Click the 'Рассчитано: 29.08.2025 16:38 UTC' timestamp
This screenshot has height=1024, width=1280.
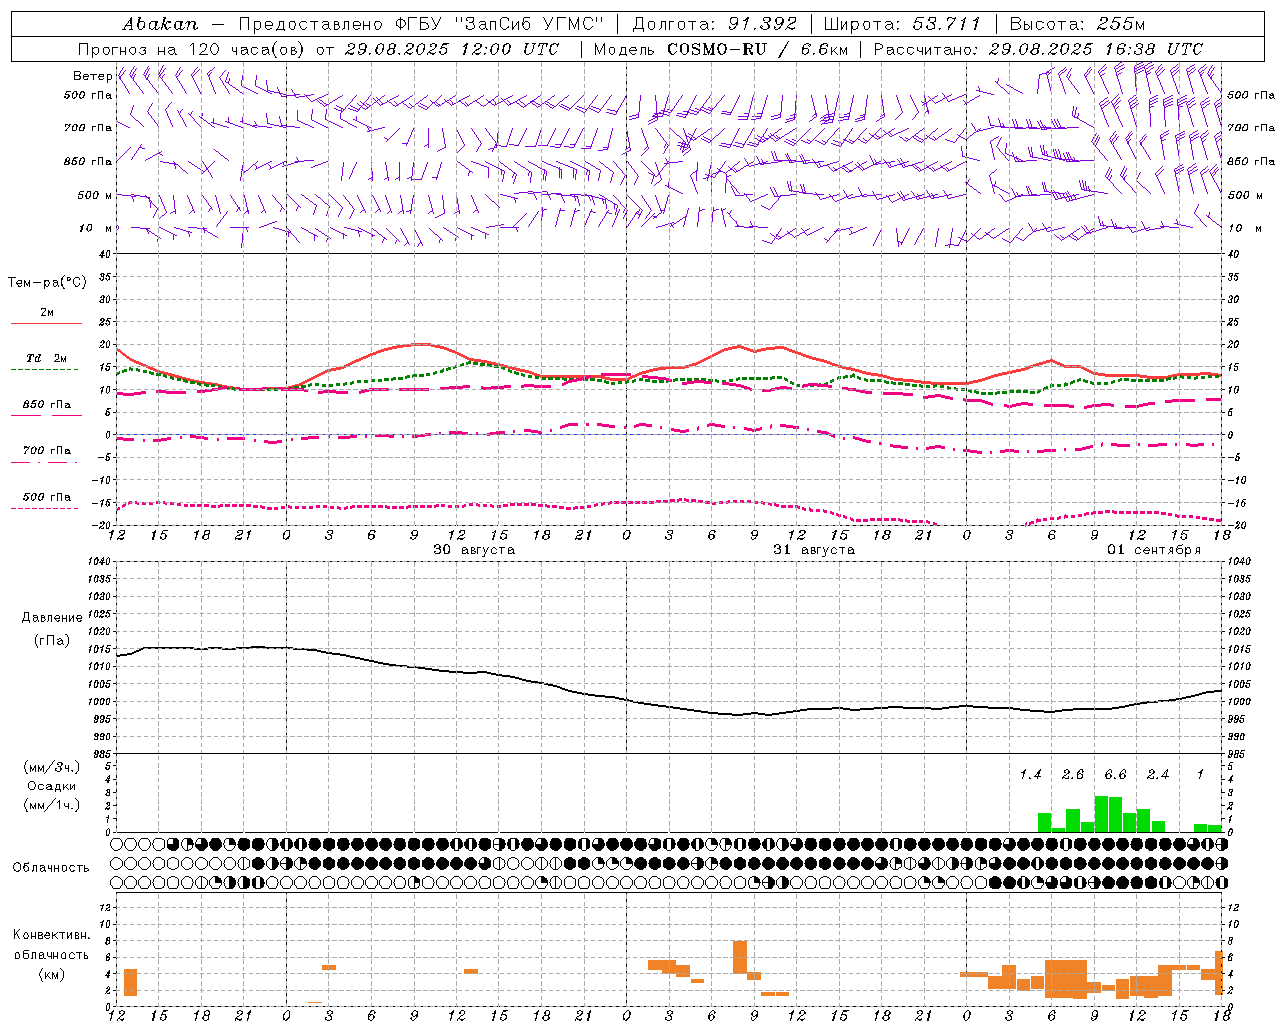[x=1038, y=49]
